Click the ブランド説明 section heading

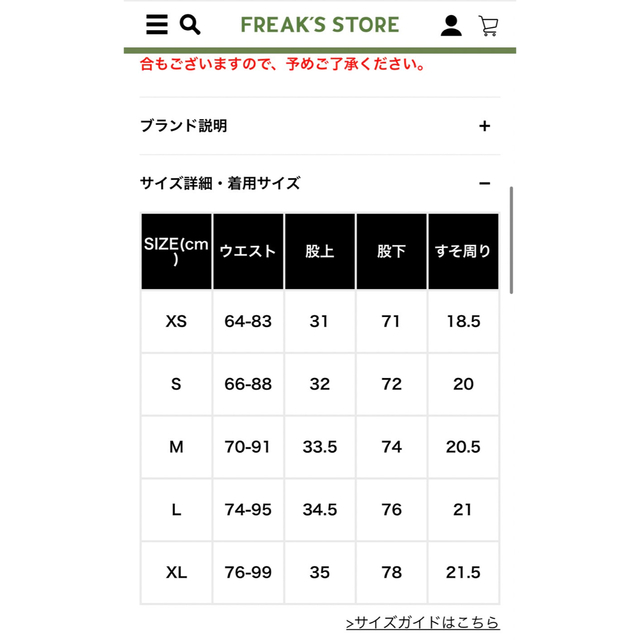[184, 126]
